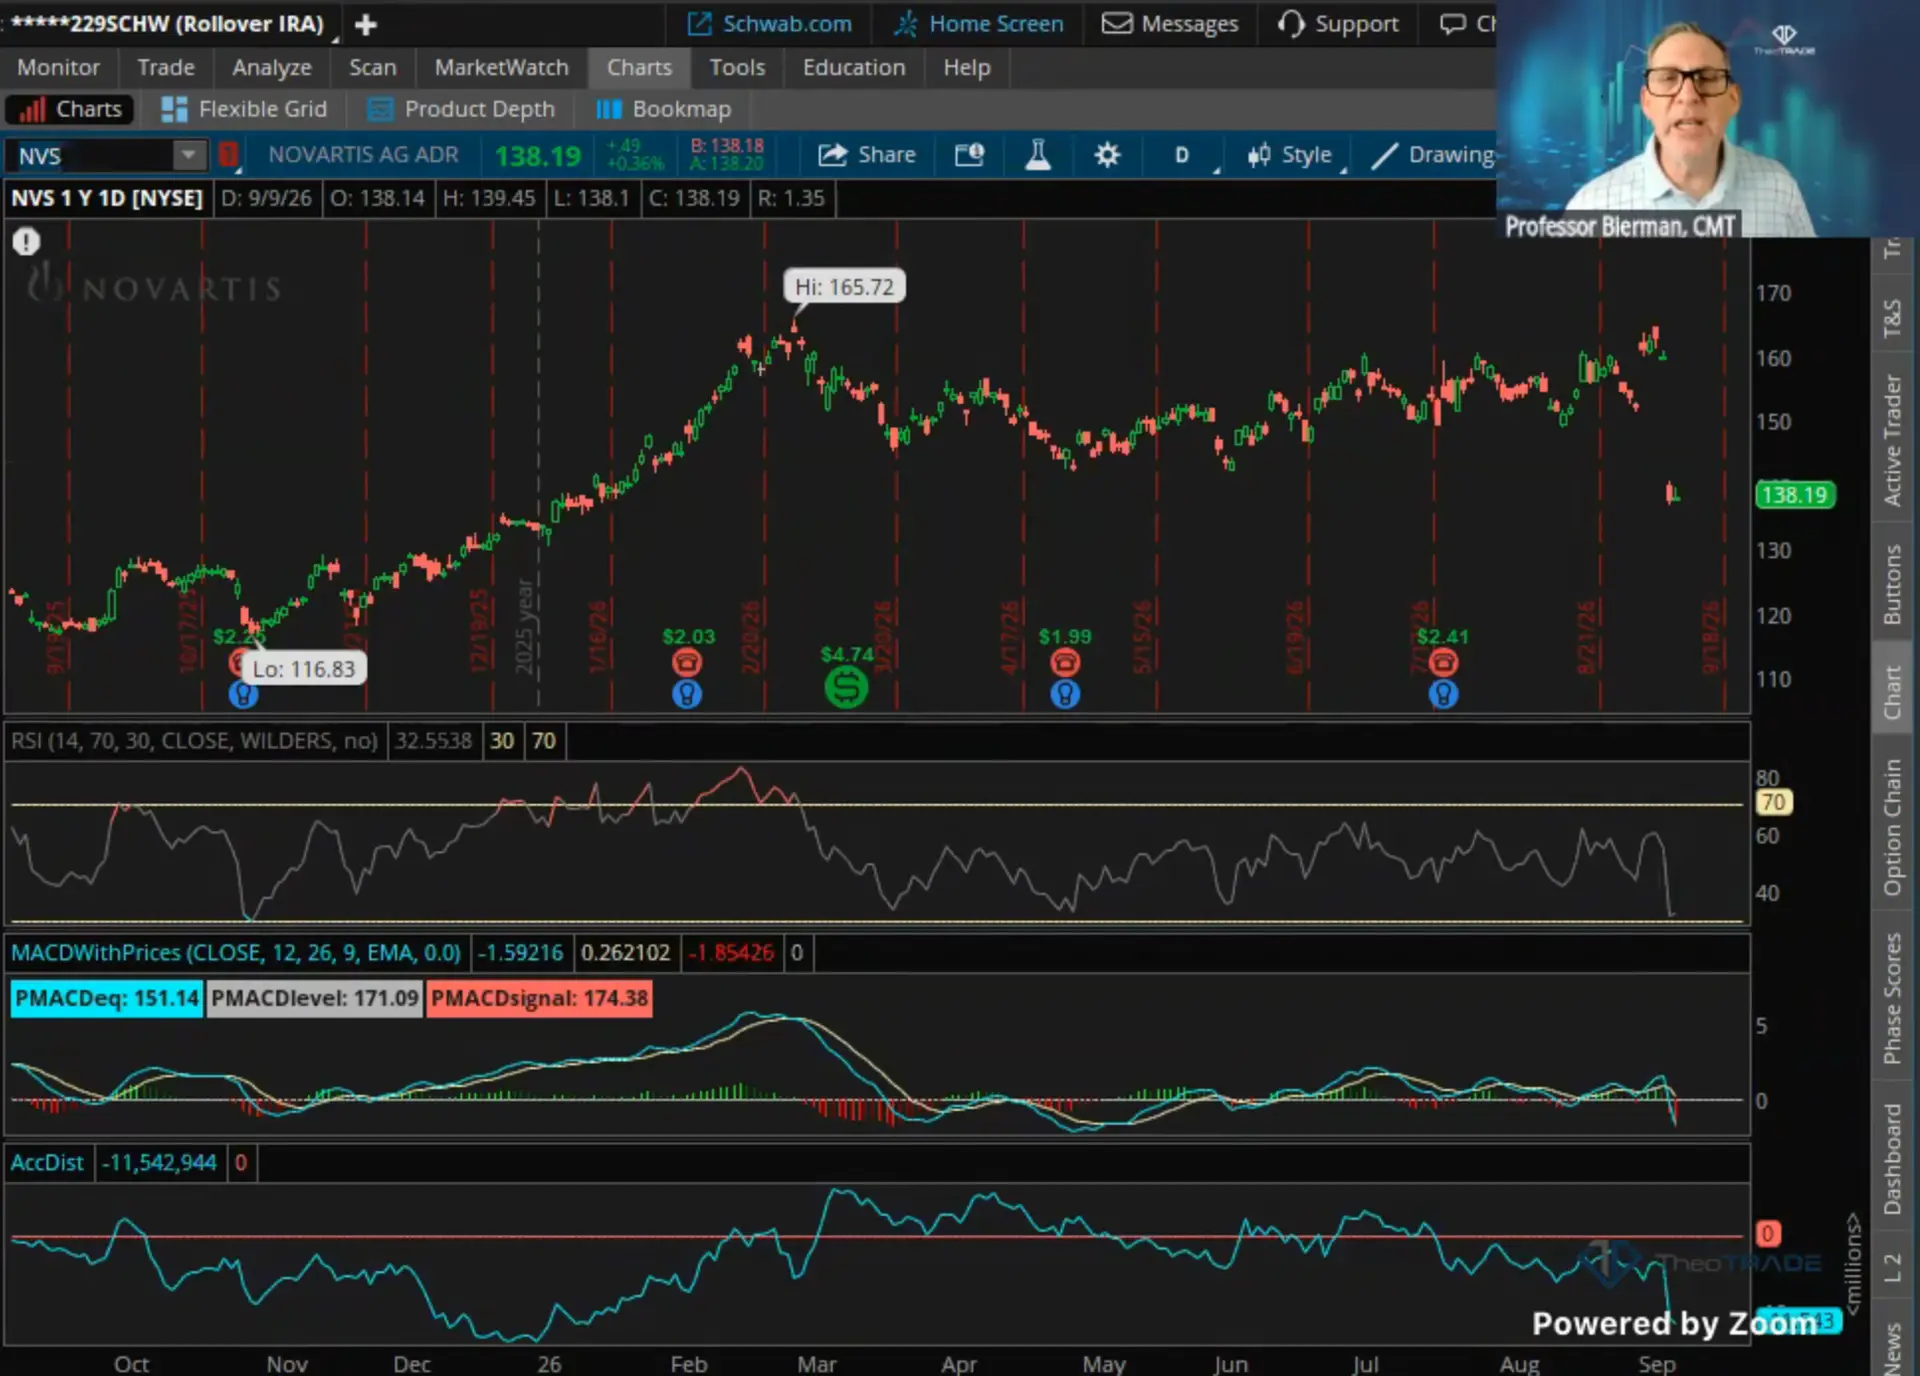Toggle the Chart side panel tab
The height and width of the screenshot is (1376, 1920).
coord(1892,692)
